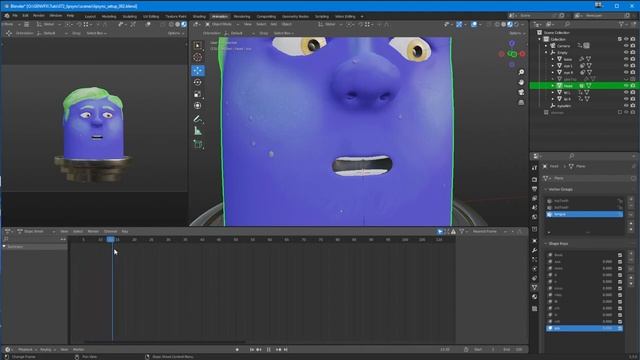
Task: Expand the Camera item in the outliner
Action: 547,46
